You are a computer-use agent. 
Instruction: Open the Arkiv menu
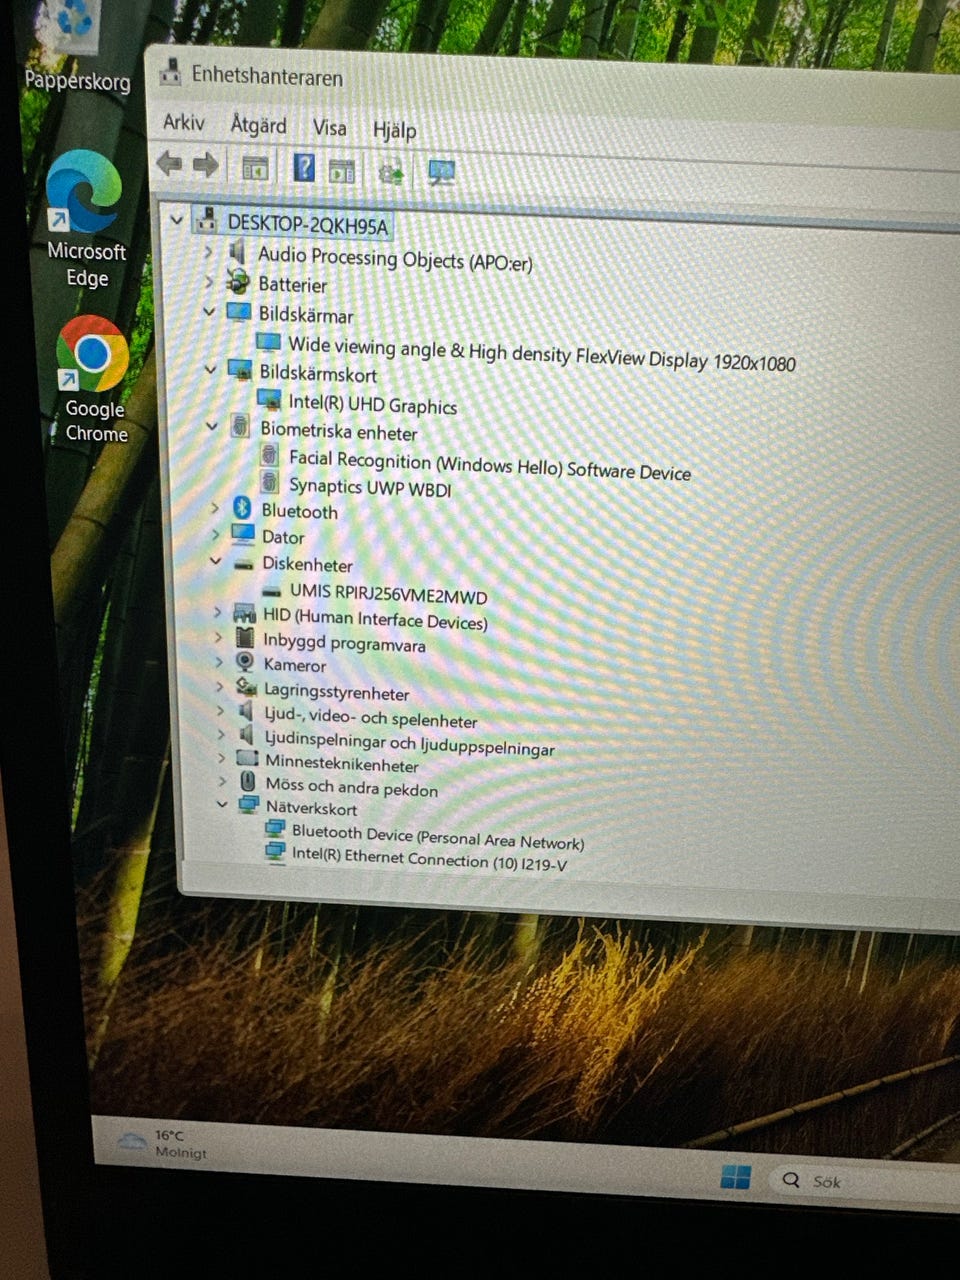[184, 122]
